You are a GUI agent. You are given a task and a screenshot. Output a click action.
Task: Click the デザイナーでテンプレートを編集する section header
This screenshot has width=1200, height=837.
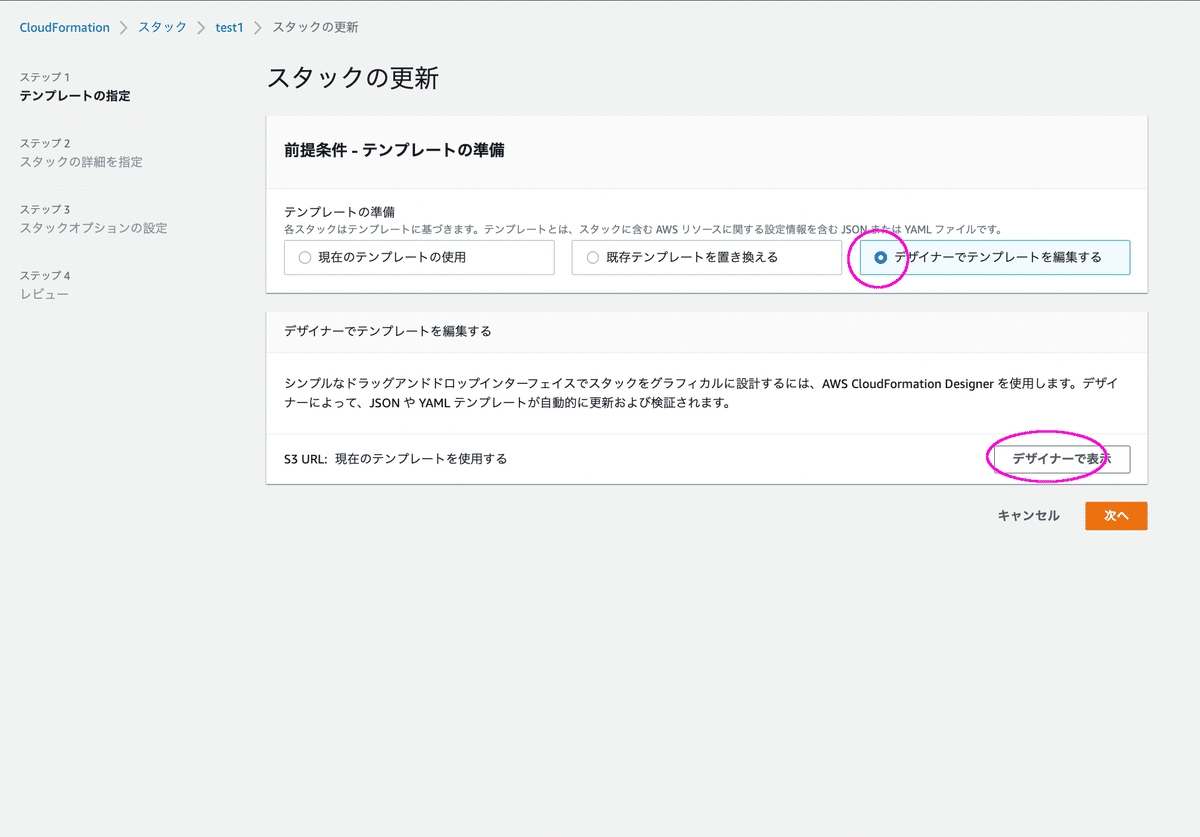[388, 331]
